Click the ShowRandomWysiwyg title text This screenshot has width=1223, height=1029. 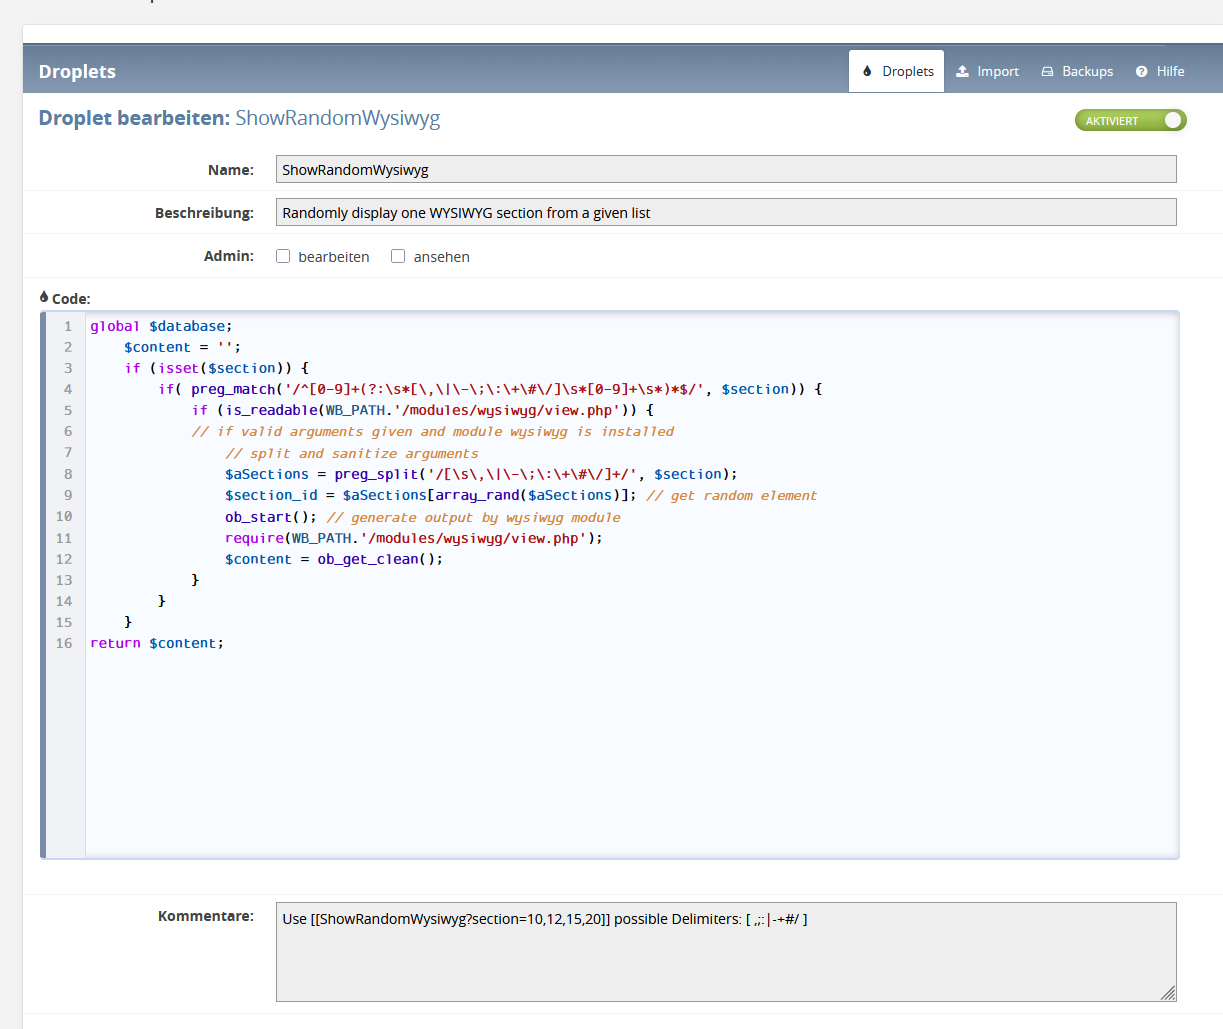click(337, 118)
